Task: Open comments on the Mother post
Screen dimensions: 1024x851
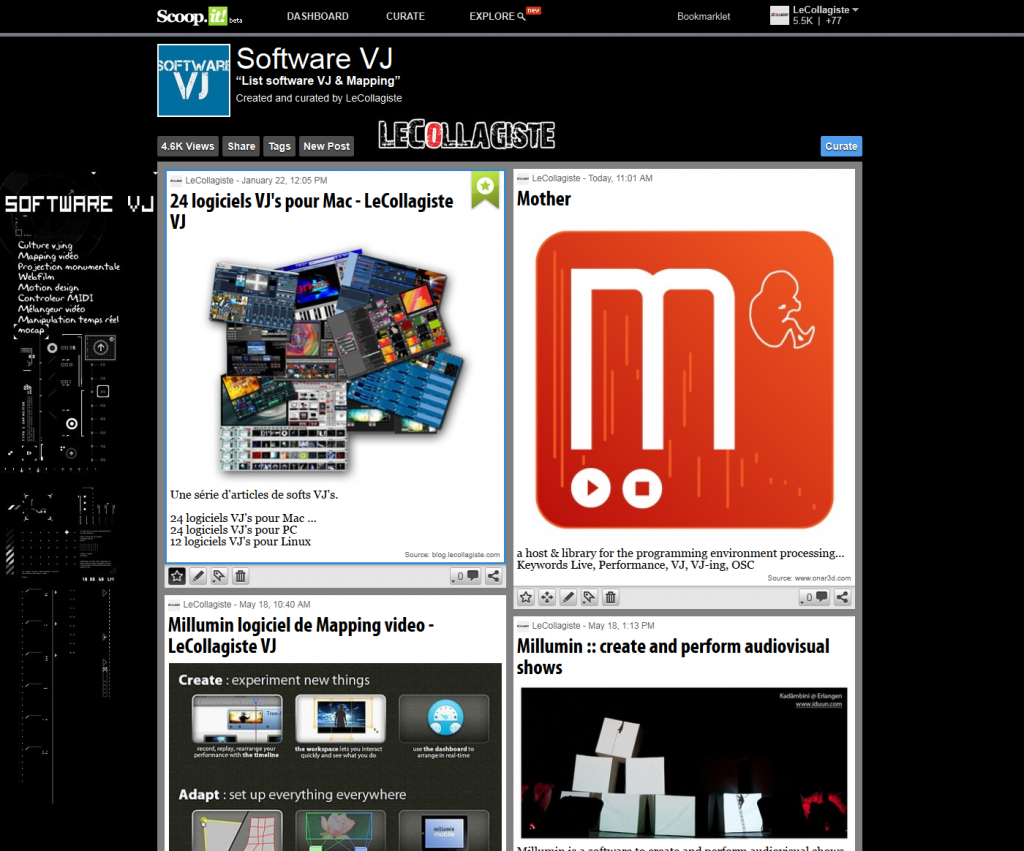Action: pyautogui.click(x=814, y=597)
